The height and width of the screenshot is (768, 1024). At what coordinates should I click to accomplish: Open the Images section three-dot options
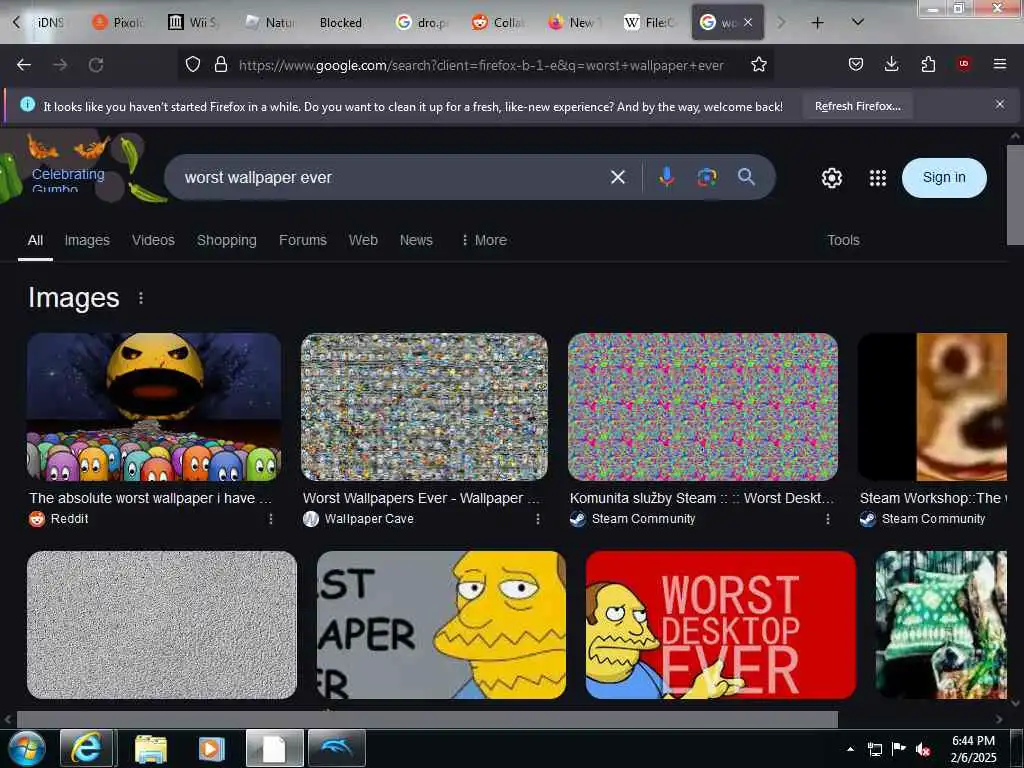(140, 298)
